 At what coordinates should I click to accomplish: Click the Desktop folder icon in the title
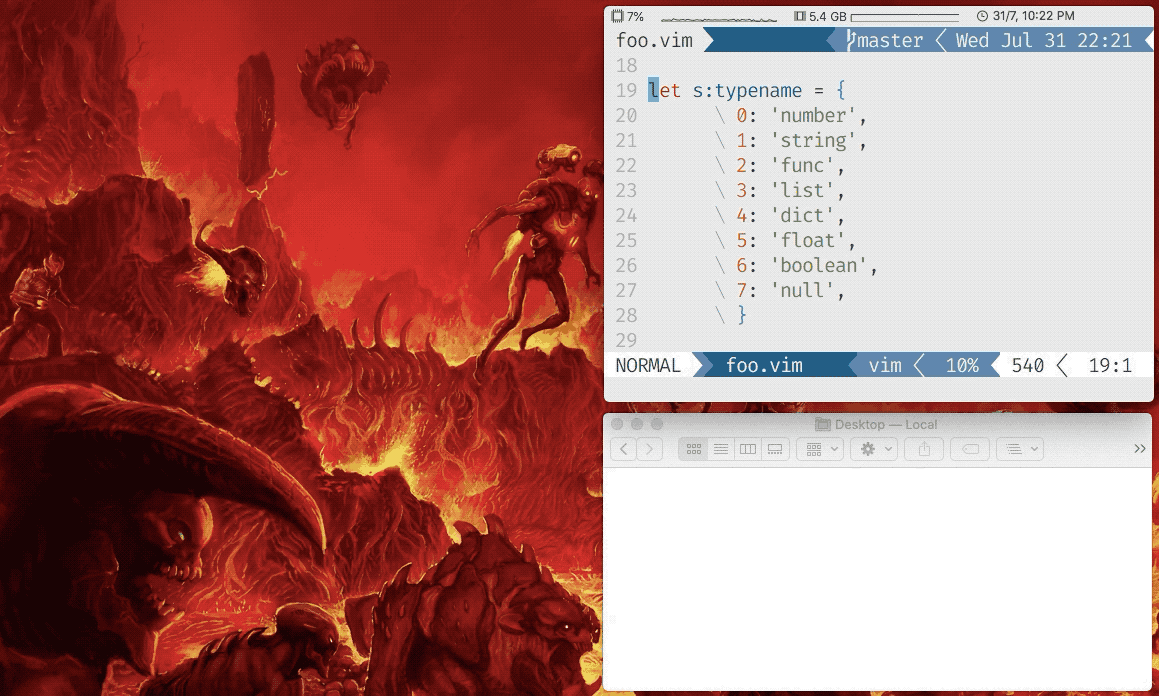(x=823, y=424)
